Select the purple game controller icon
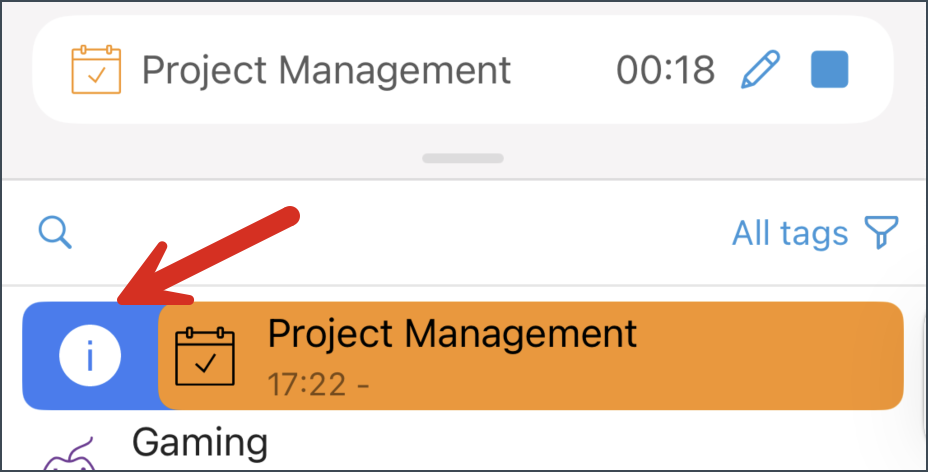 [x=71, y=455]
